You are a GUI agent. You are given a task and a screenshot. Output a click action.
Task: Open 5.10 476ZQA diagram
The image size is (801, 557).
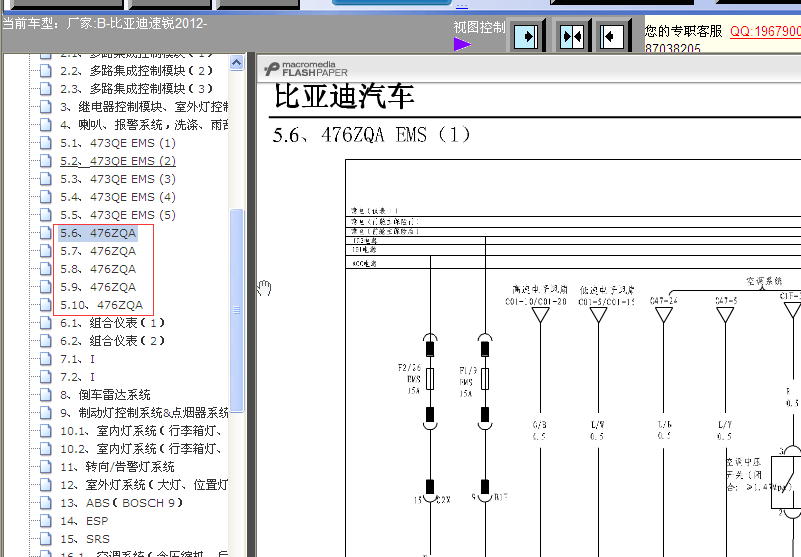tap(102, 305)
